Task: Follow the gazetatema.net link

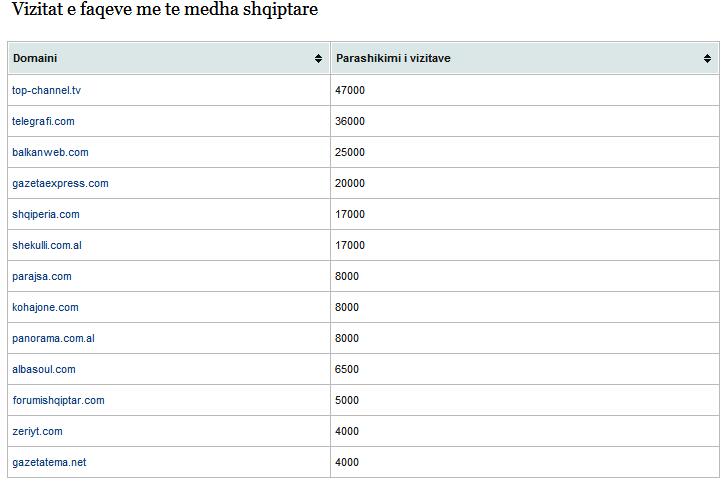Action: coord(49,462)
